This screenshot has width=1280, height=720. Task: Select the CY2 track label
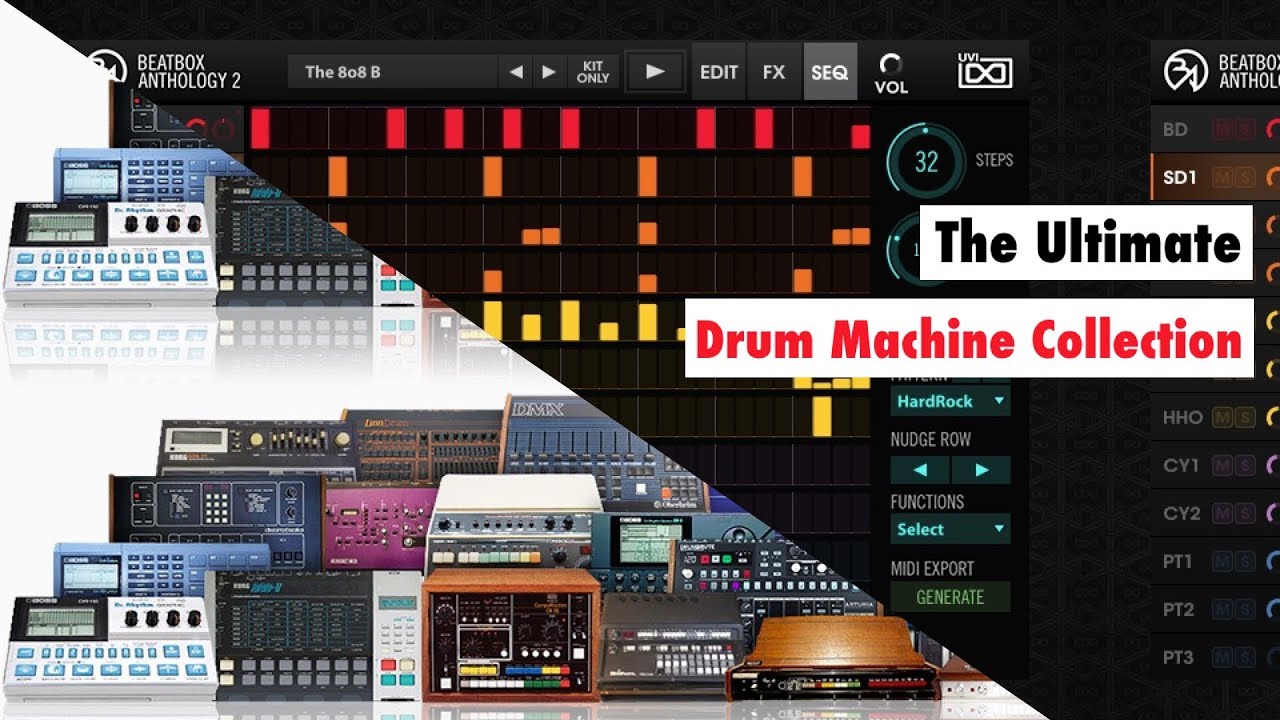pos(1181,513)
